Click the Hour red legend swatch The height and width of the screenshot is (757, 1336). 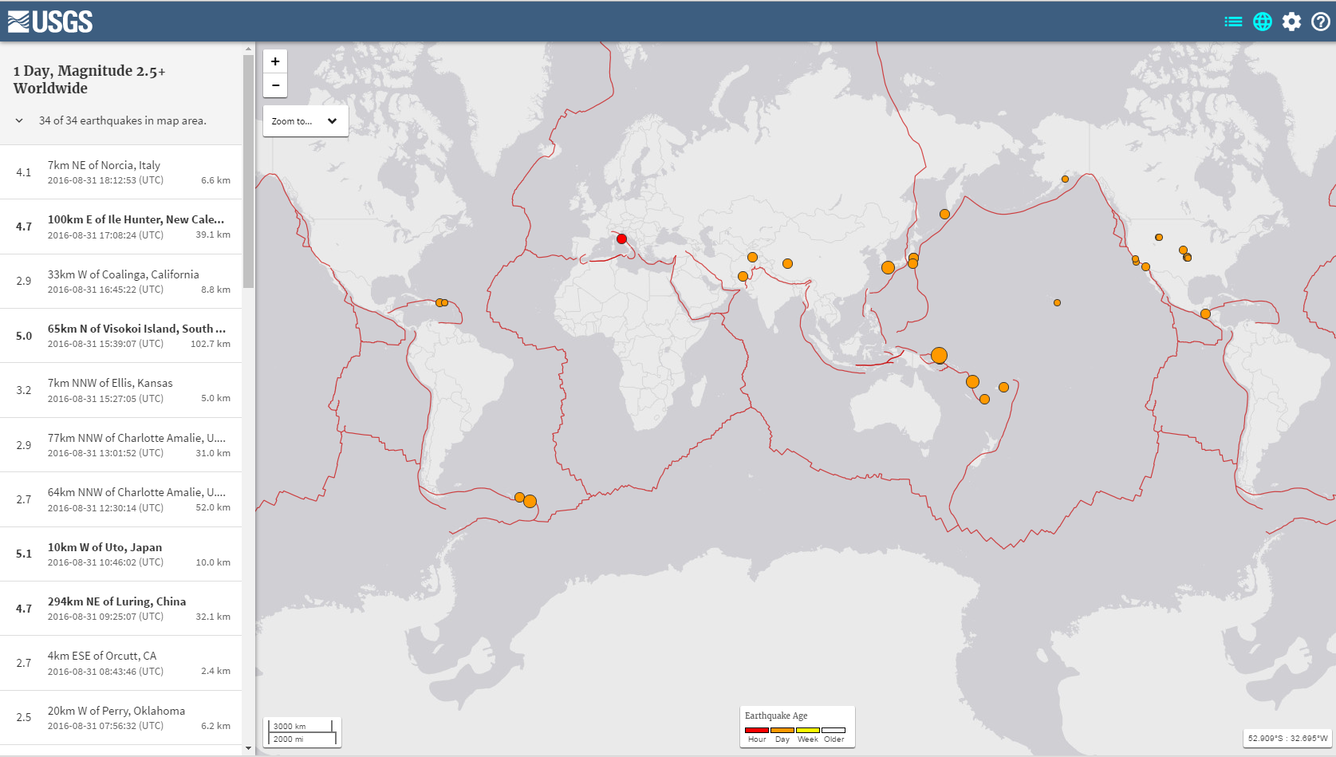(757, 731)
